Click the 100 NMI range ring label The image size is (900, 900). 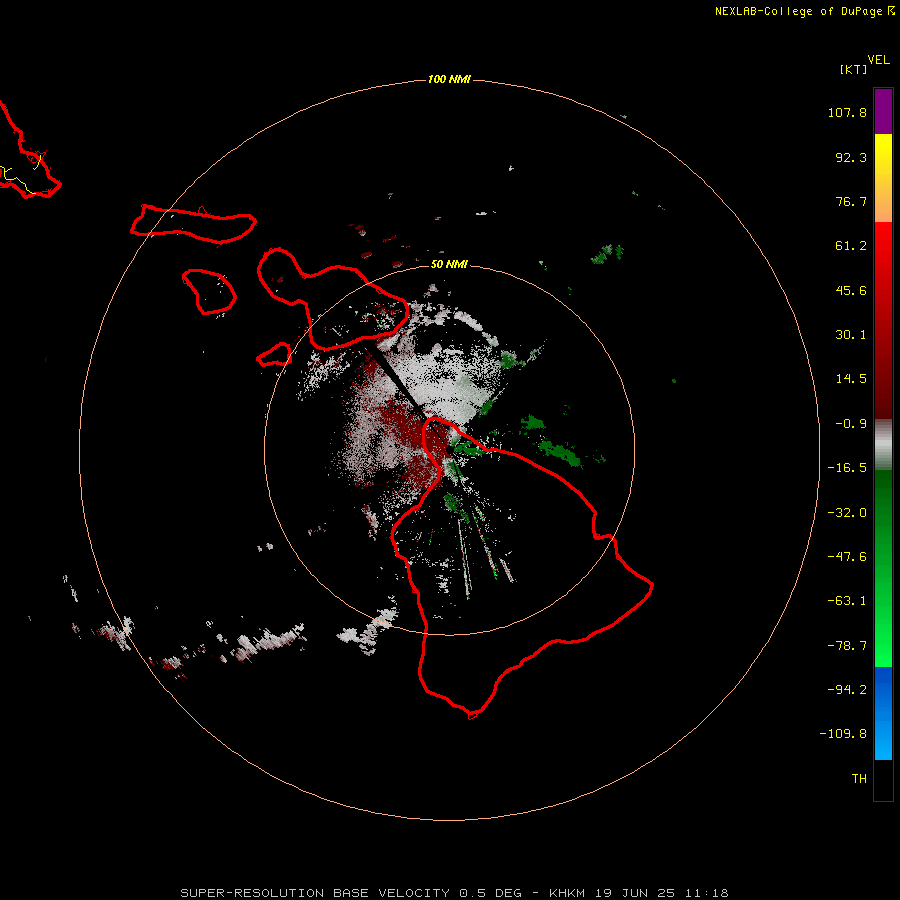pyautogui.click(x=449, y=79)
